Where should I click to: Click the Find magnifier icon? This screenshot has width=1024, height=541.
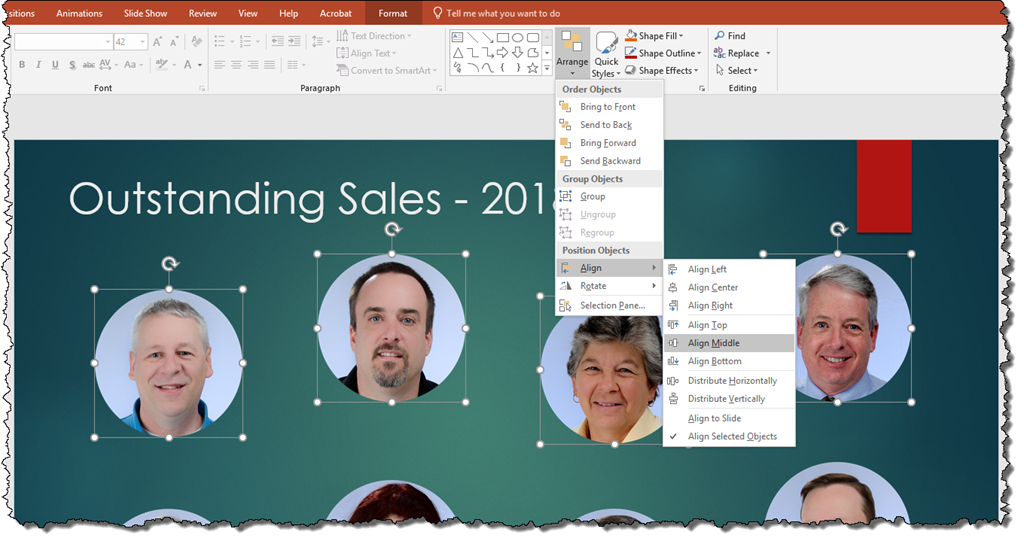719,36
